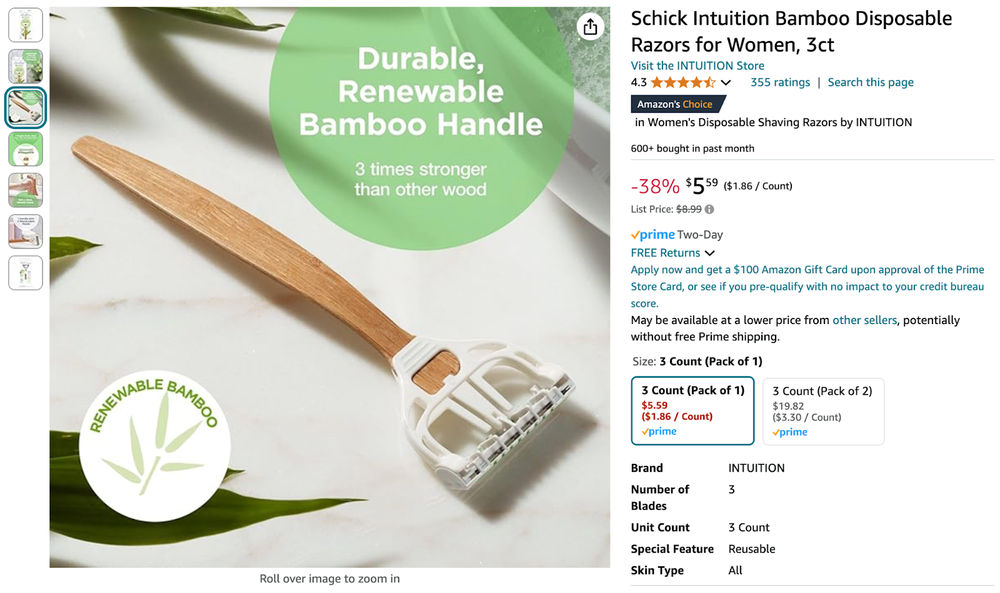Click the Prime badge in 3 Count Pack of 1 box

660,431
